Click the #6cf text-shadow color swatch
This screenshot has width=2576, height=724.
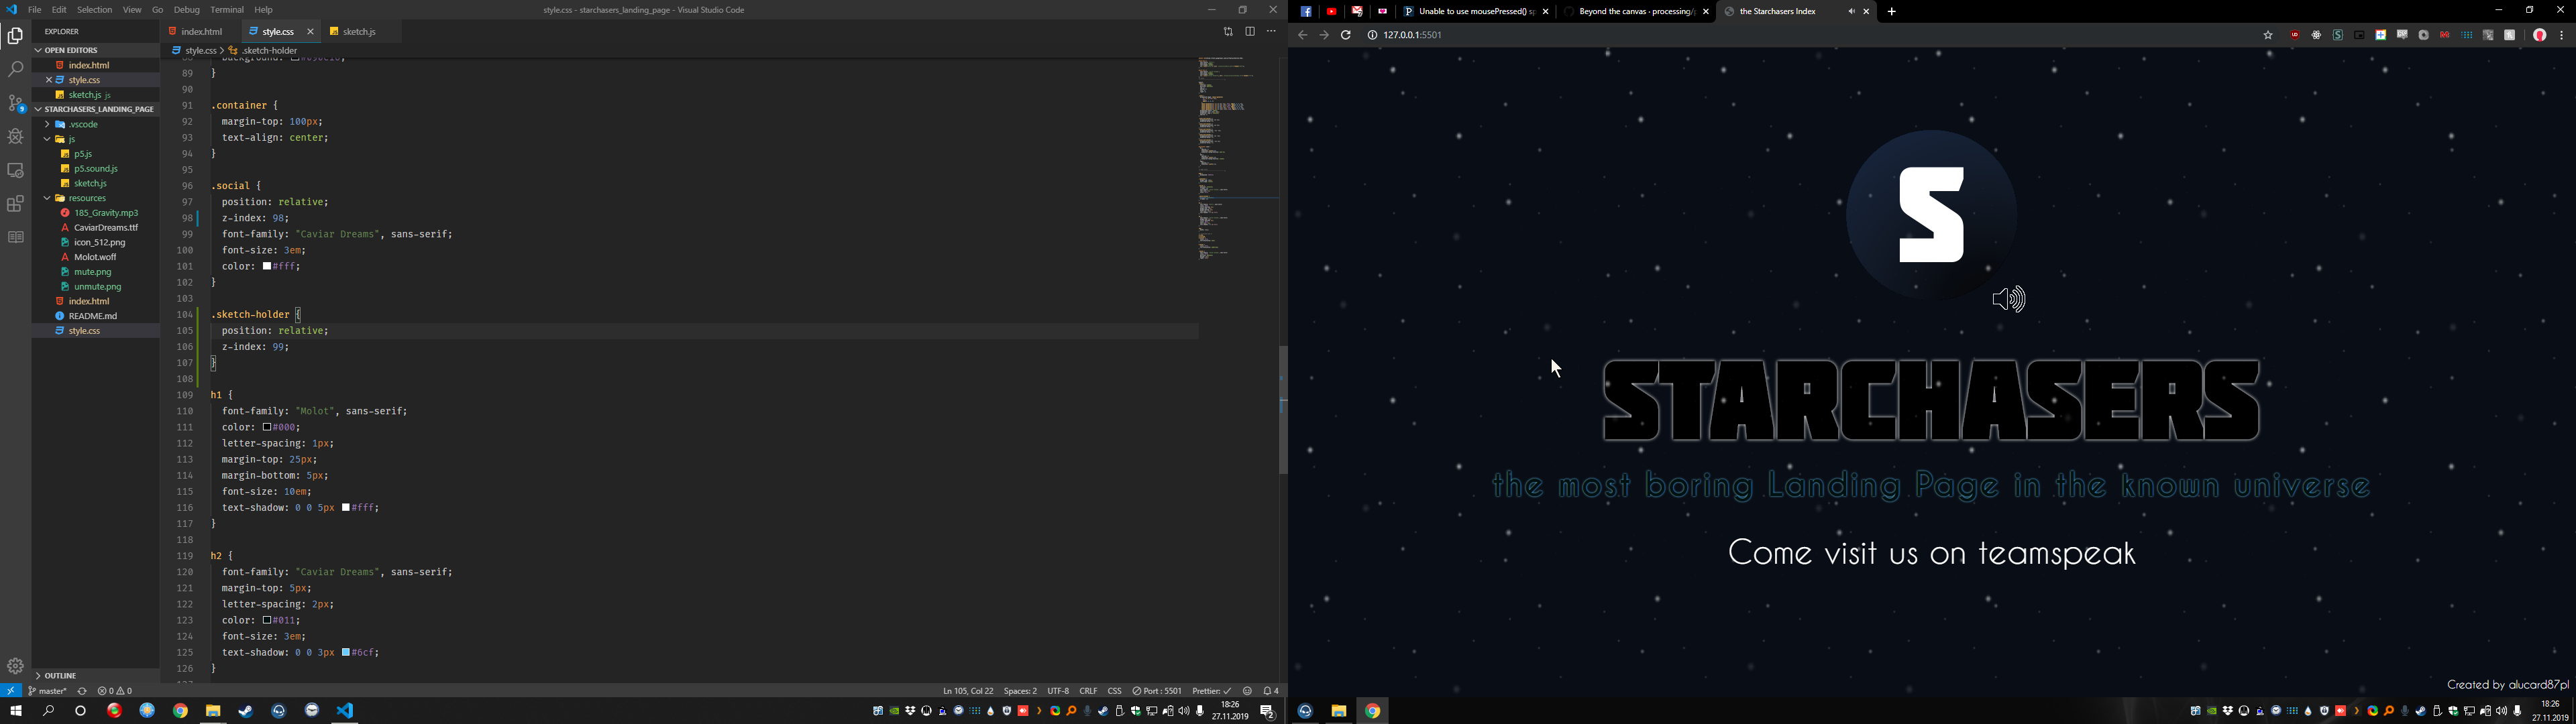pos(346,653)
